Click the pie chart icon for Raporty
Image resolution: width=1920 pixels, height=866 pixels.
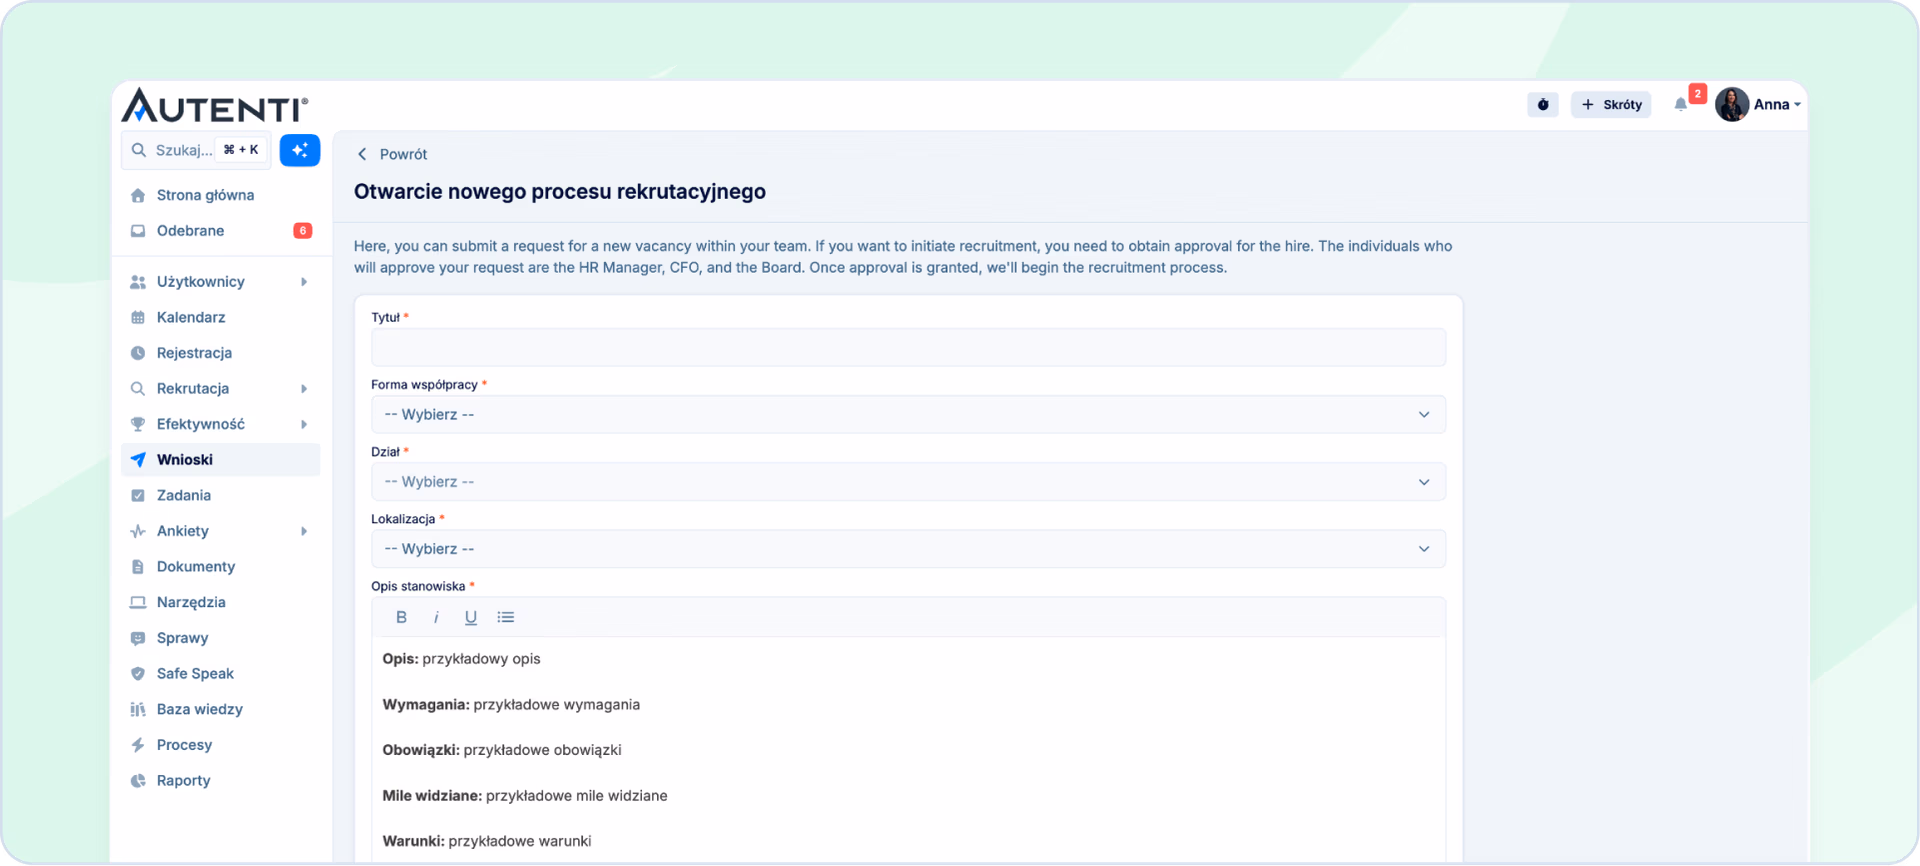[x=138, y=781]
